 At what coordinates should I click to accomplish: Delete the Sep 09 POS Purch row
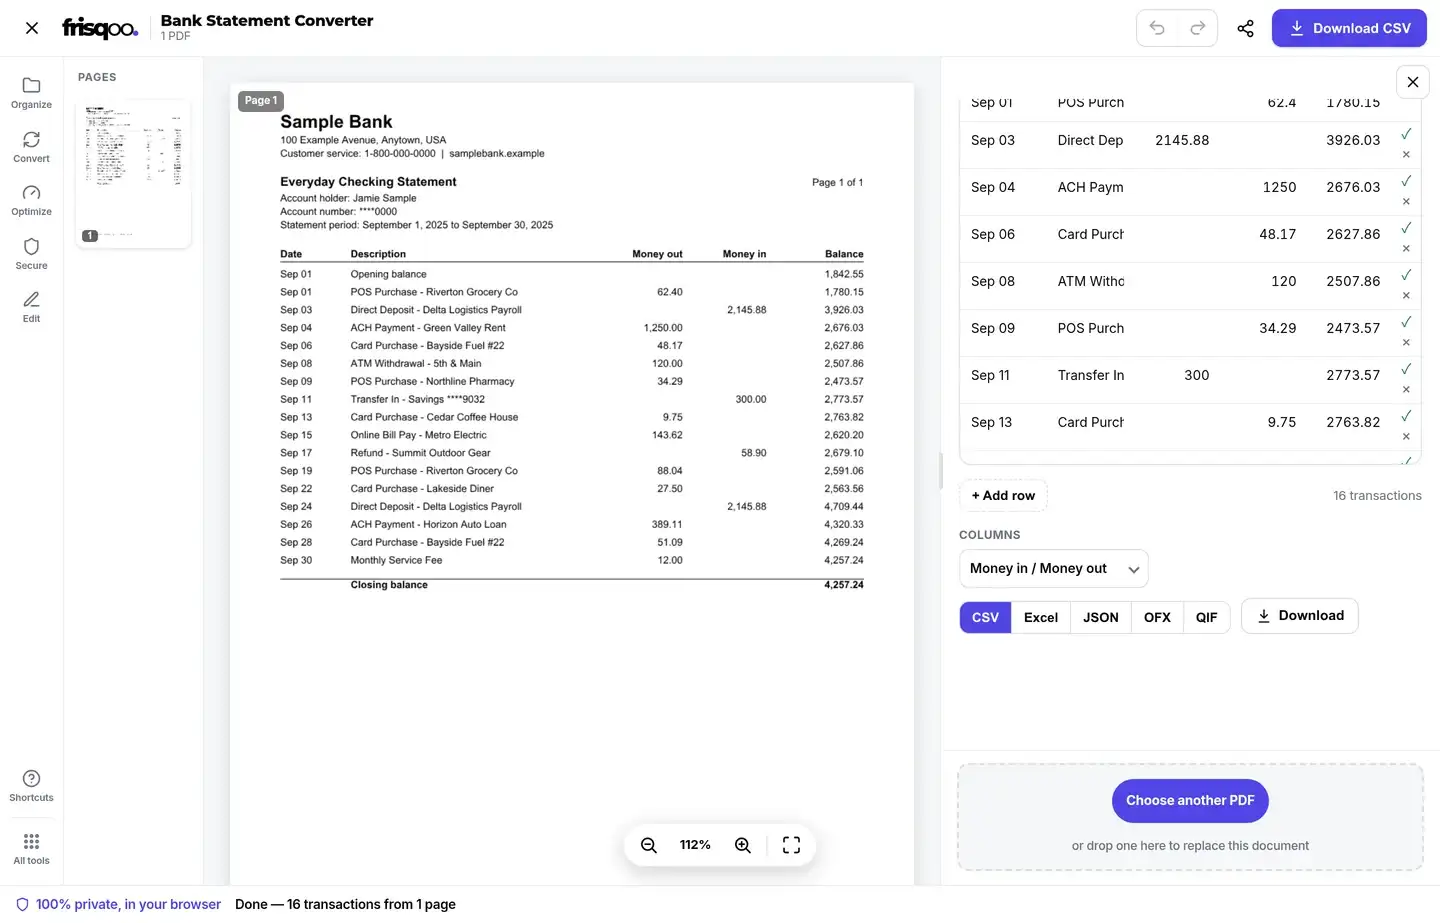[x=1406, y=342]
